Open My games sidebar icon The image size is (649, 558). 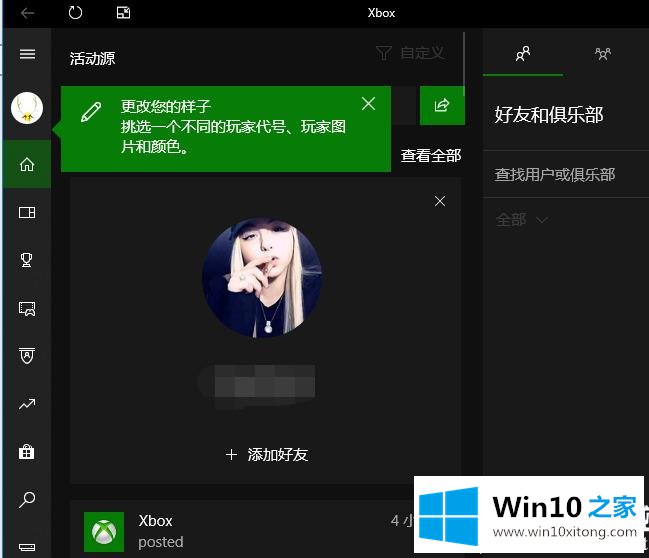tap(27, 212)
